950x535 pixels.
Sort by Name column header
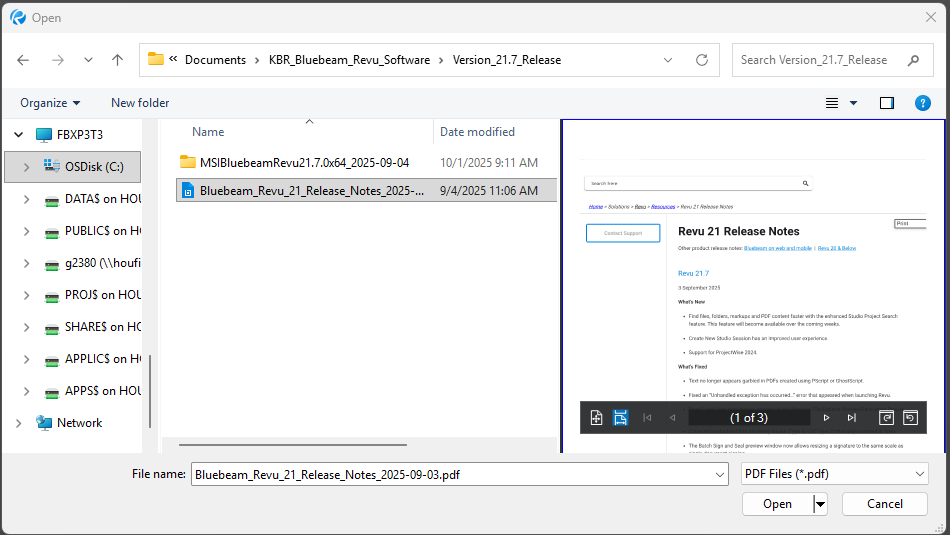208,132
